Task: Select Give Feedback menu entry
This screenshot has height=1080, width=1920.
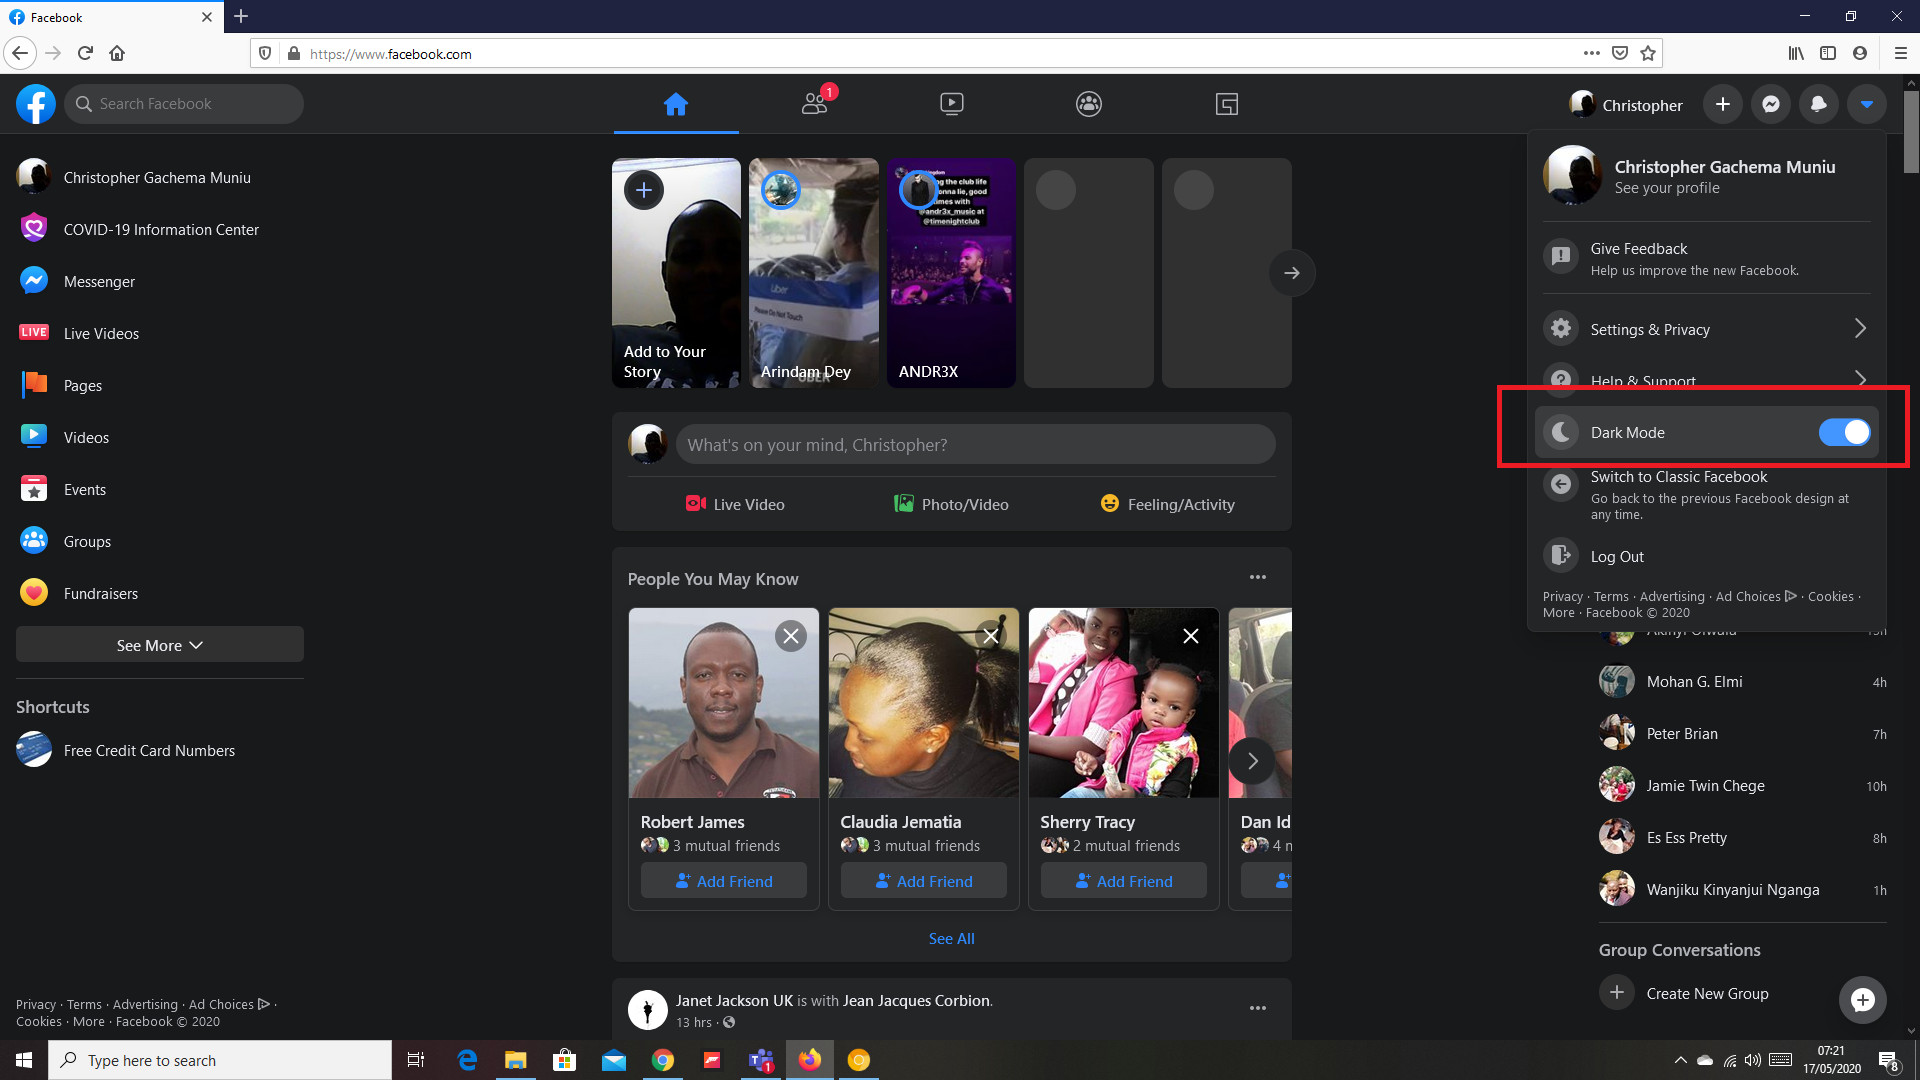Action: (1707, 258)
